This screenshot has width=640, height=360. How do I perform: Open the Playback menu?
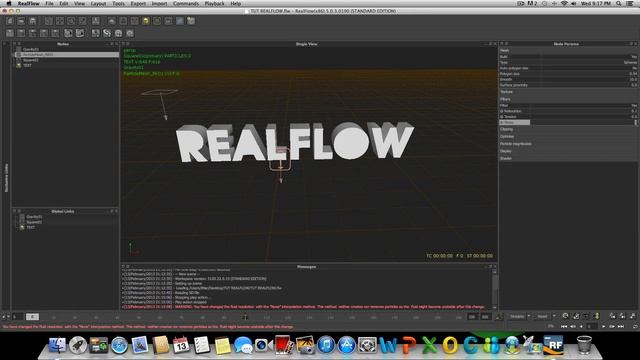pyautogui.click(x=214, y=3)
